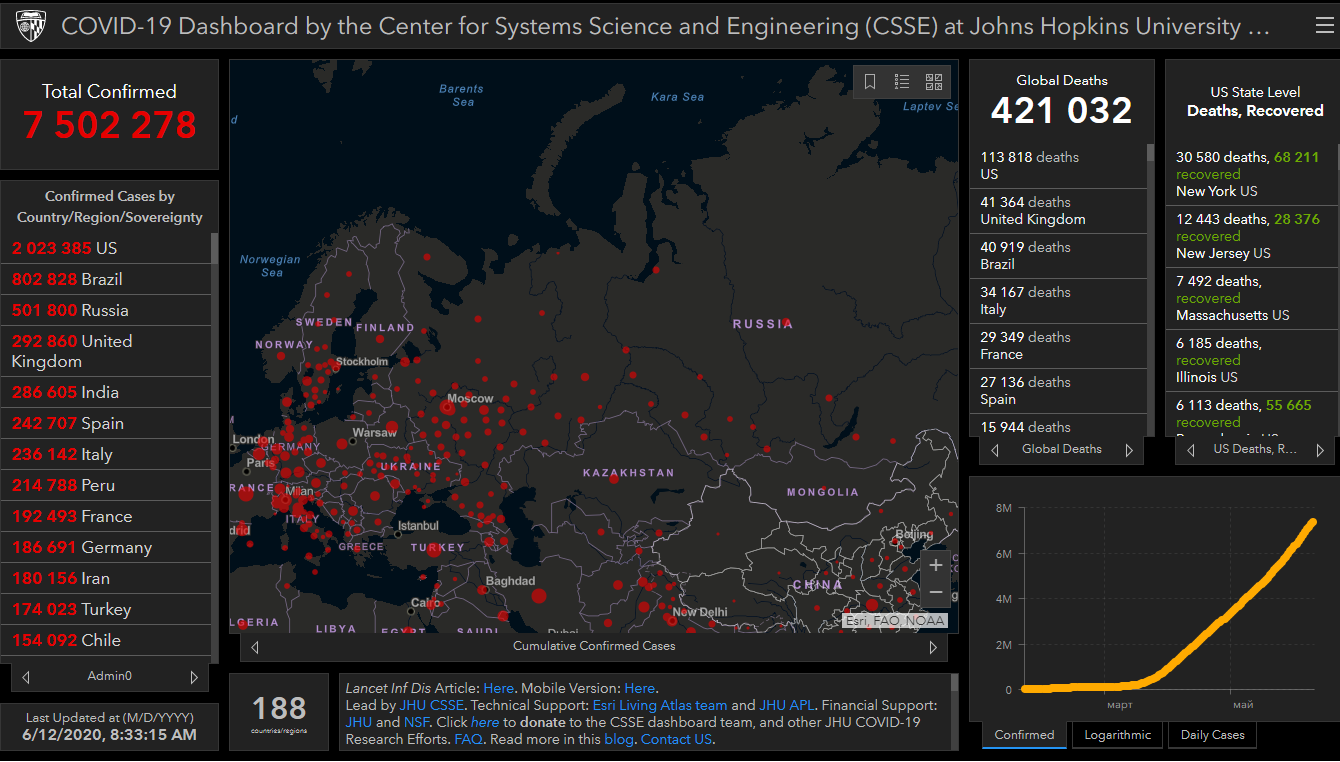Click next arrow beside Admin0
This screenshot has width=1340, height=762.
pyautogui.click(x=194, y=677)
